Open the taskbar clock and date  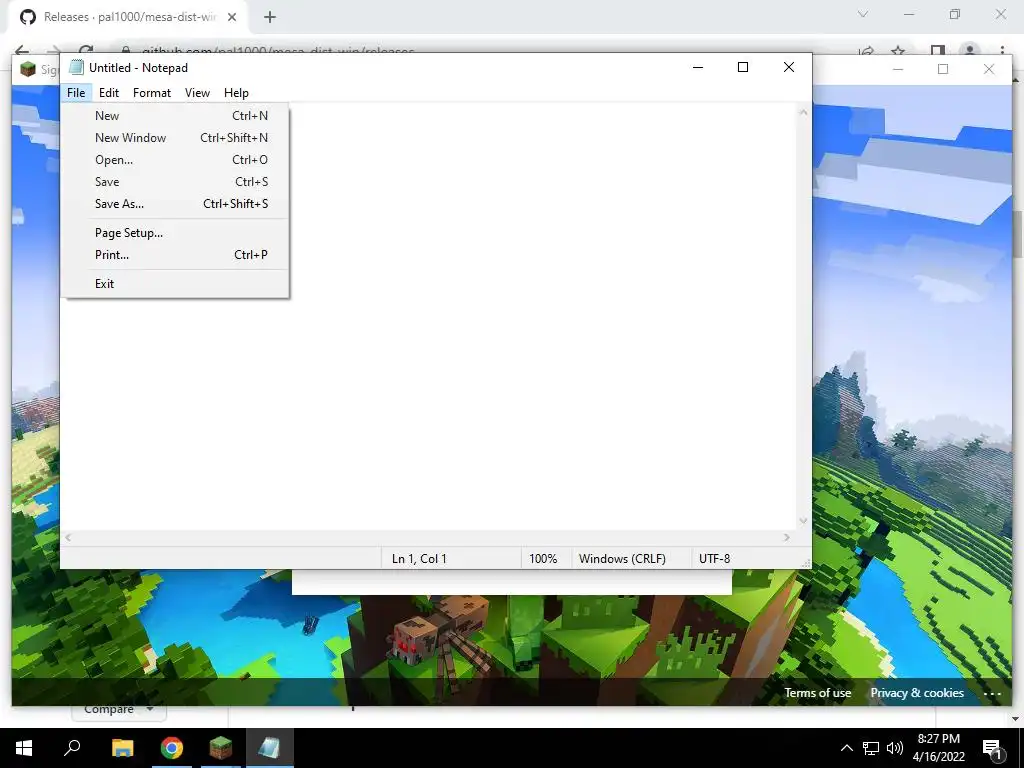[938, 748]
